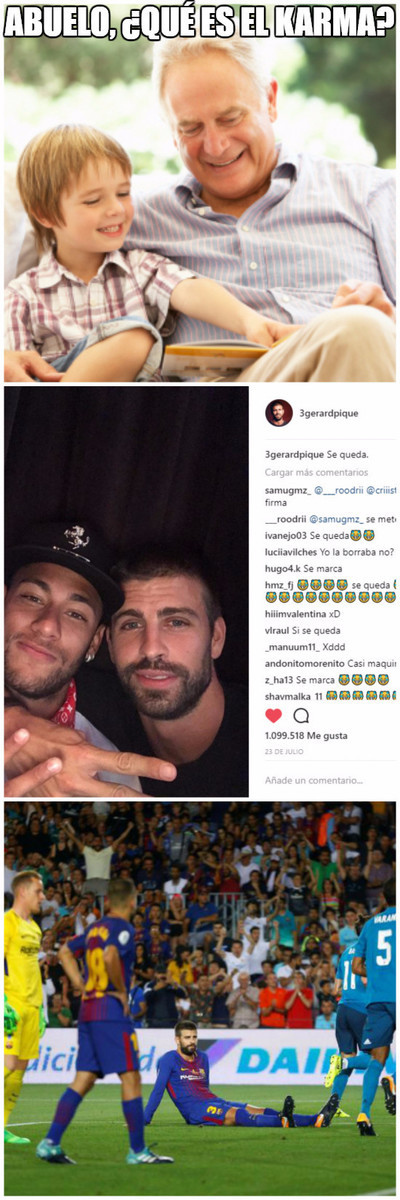Click the @___roodrii mention in samugmz_ comment
This screenshot has height=1200, width=400.
point(338,491)
